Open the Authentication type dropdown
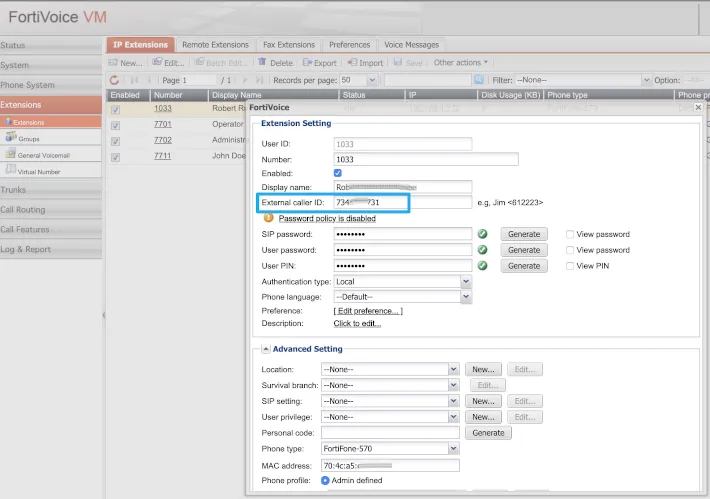This screenshot has width=710, height=499. point(466,282)
